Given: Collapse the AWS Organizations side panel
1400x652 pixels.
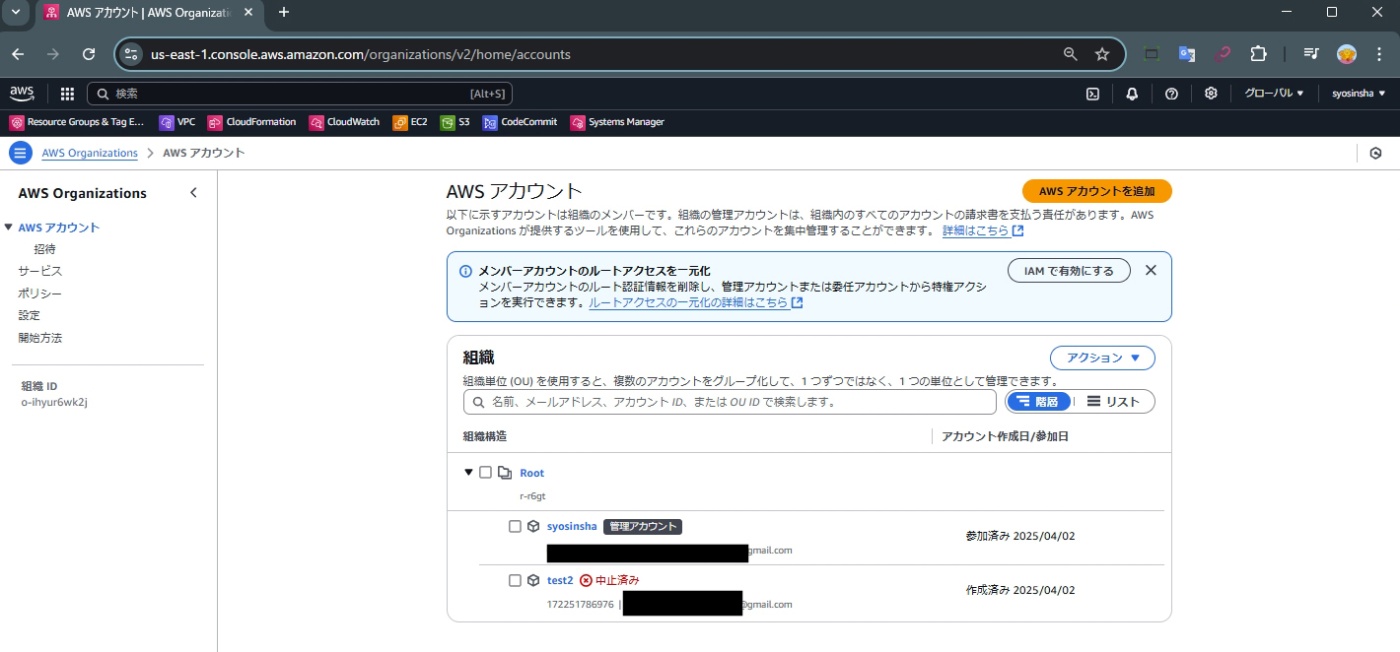Looking at the screenshot, I should pos(193,193).
